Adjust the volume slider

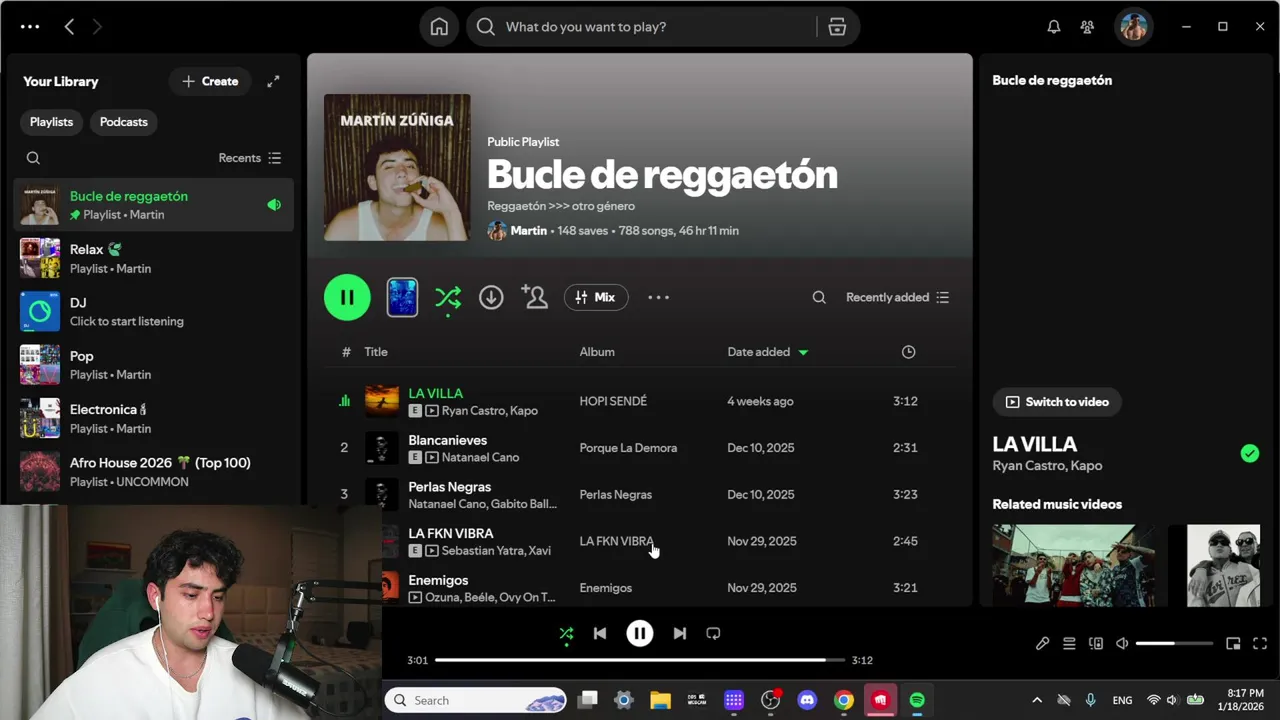[1174, 644]
